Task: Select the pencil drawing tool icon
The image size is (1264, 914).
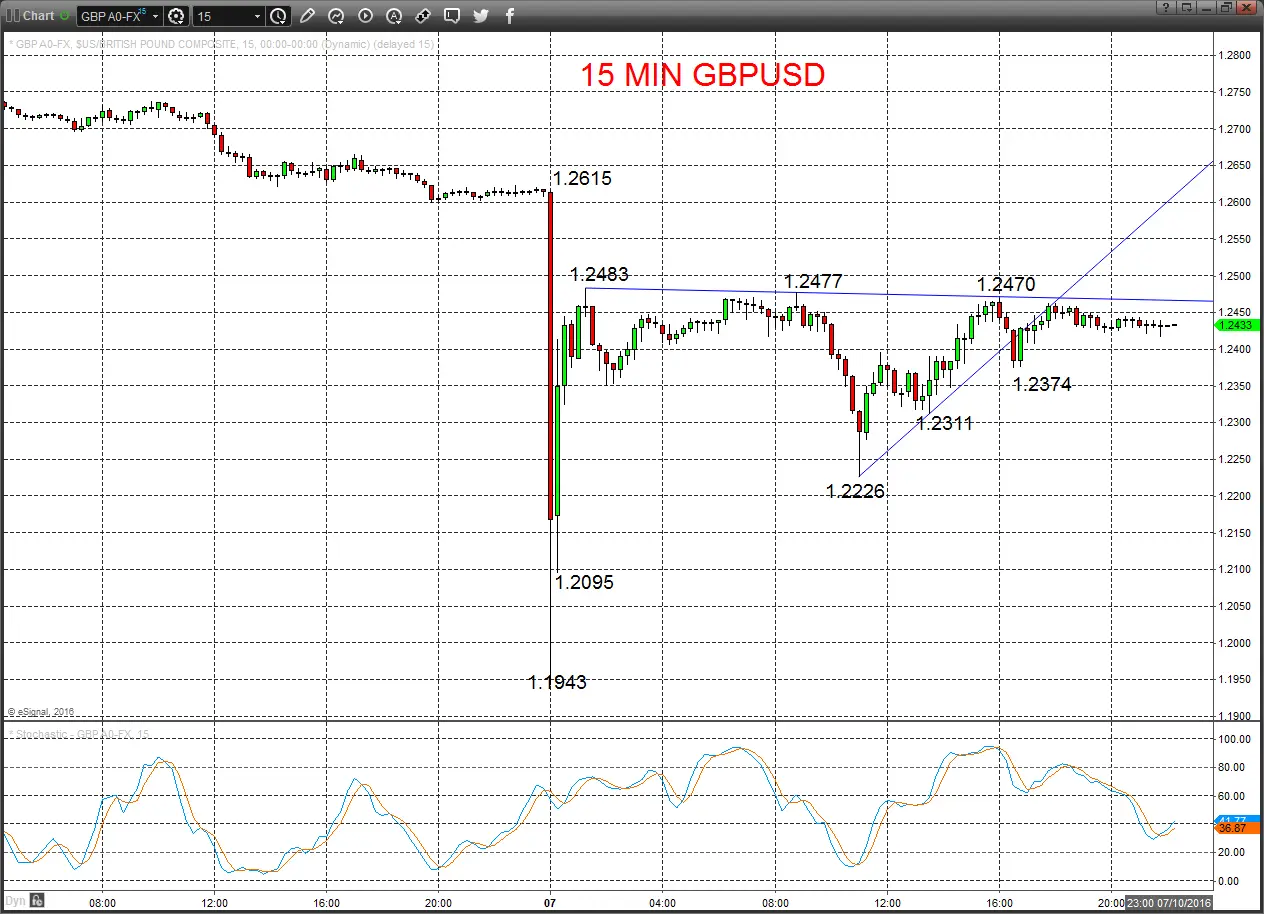Action: (307, 16)
